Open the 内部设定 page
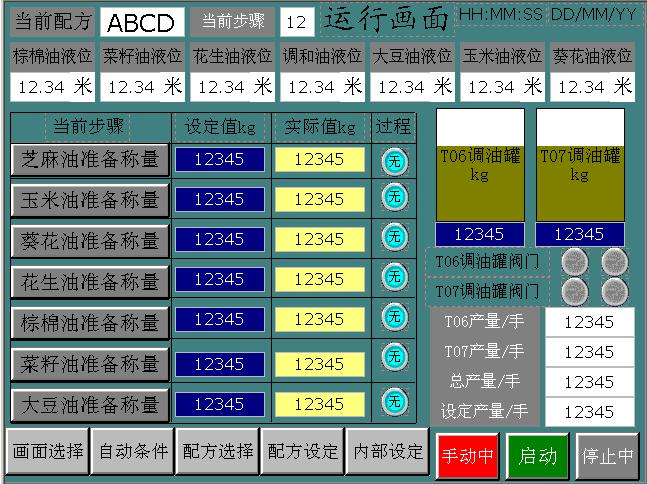The image size is (647, 484). pos(387,451)
